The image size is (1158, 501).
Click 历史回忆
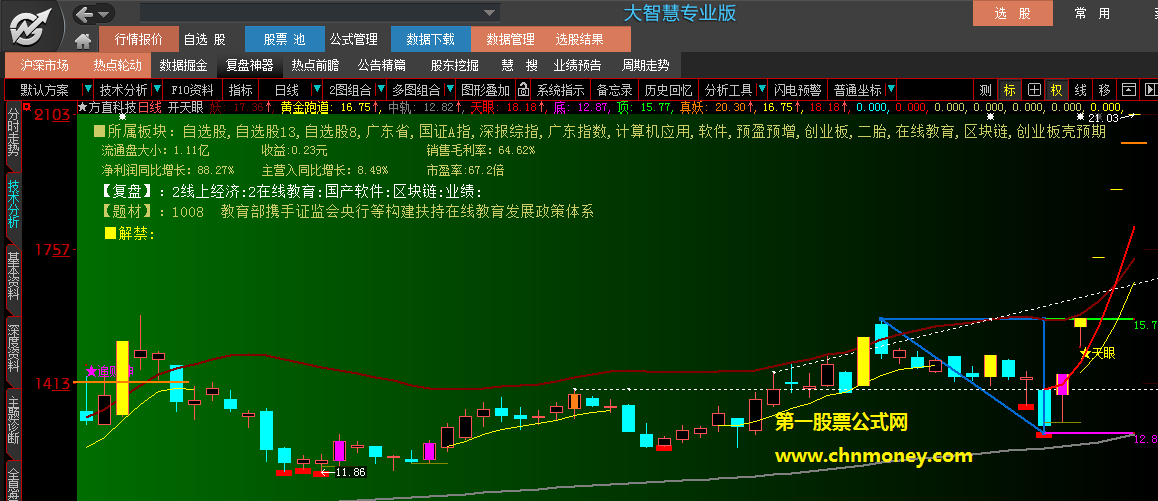tap(668, 90)
